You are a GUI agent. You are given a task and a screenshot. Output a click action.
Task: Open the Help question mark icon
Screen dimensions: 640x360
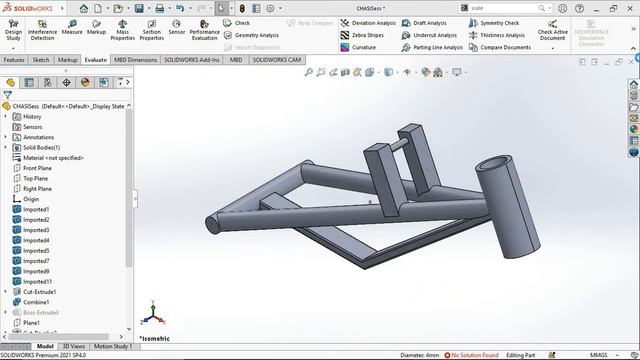pos(579,8)
